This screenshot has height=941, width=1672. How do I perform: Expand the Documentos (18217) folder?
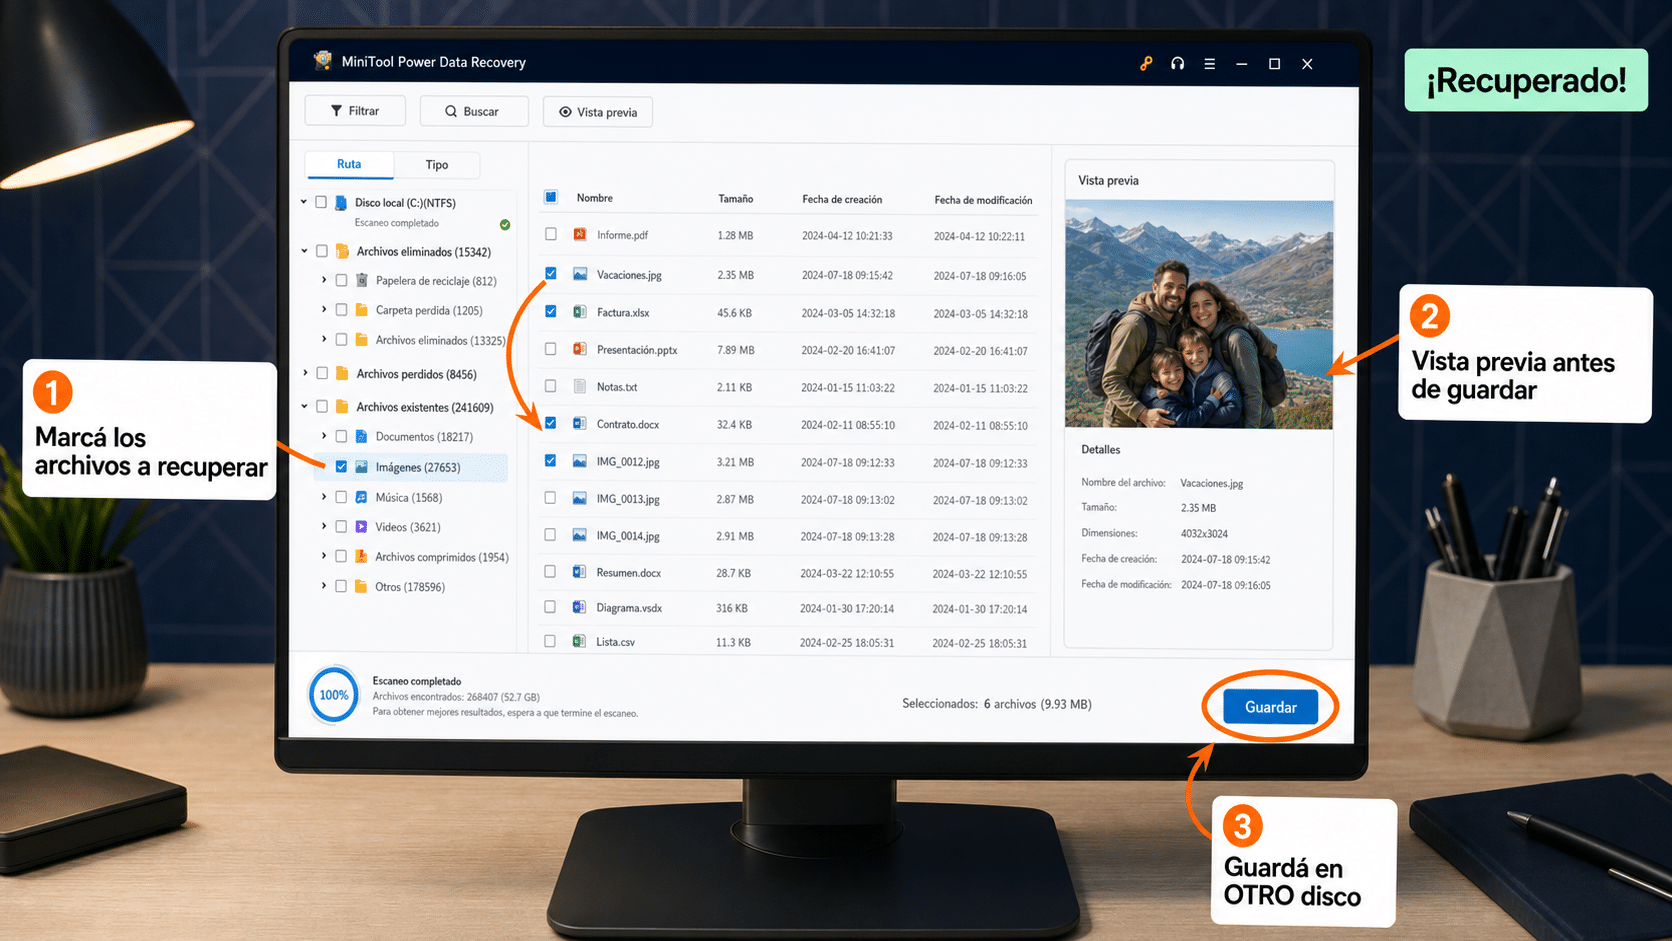tap(324, 436)
